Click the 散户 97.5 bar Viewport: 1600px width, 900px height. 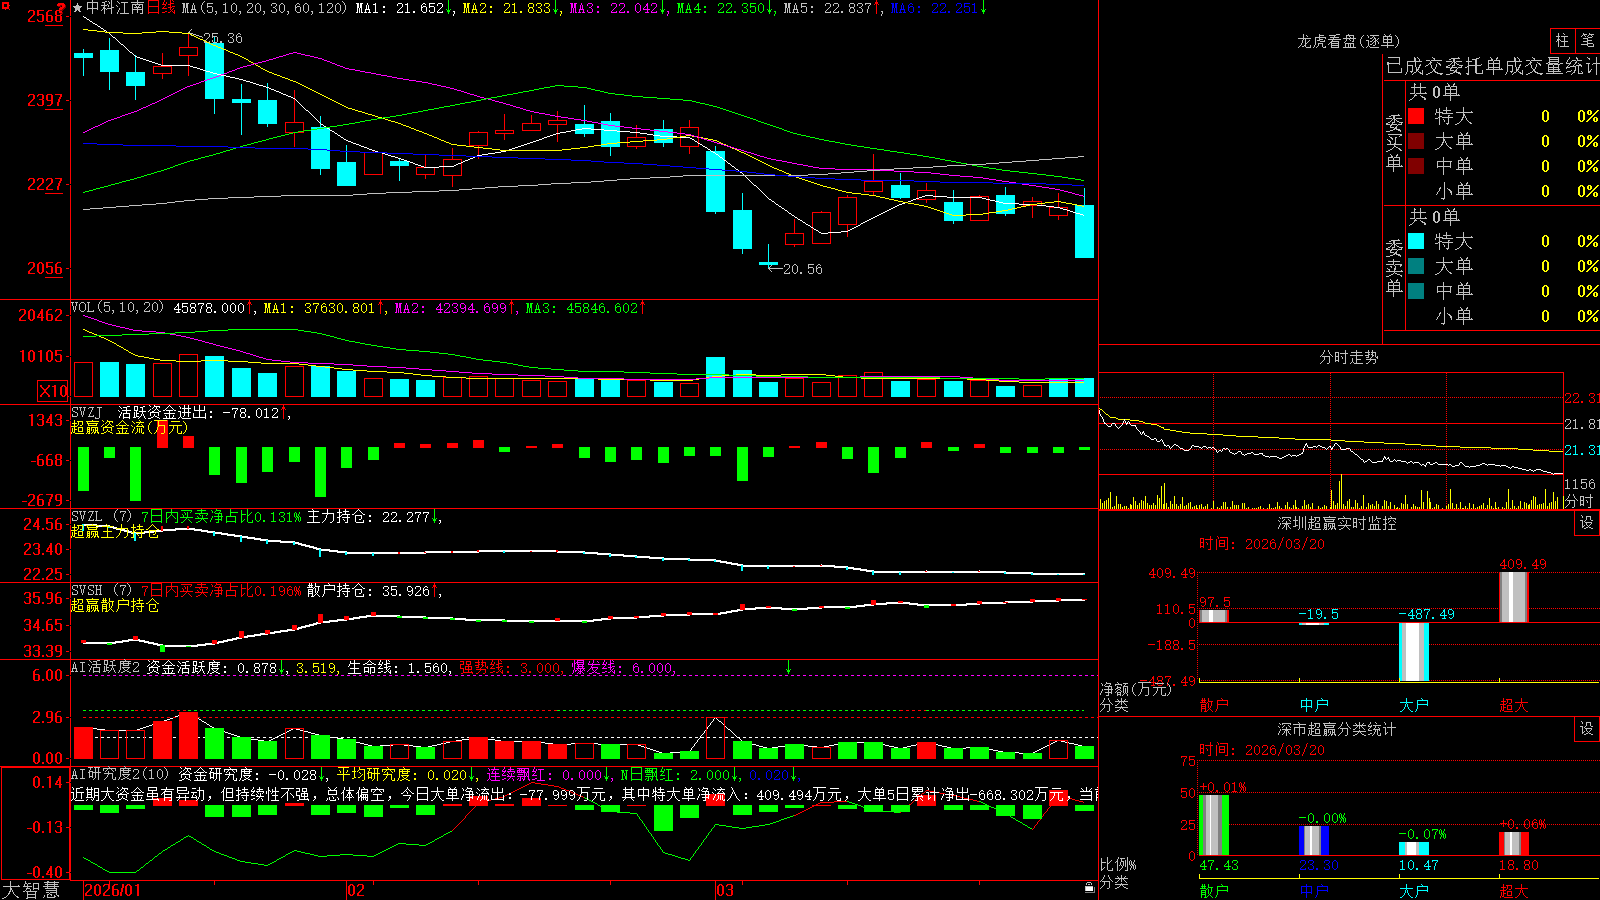(x=1214, y=616)
